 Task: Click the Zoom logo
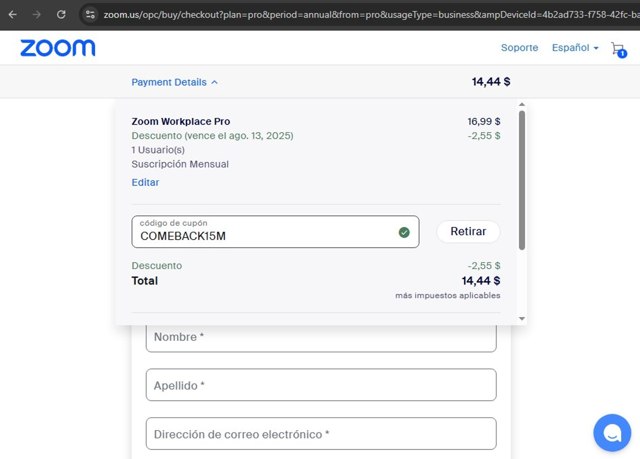point(58,48)
